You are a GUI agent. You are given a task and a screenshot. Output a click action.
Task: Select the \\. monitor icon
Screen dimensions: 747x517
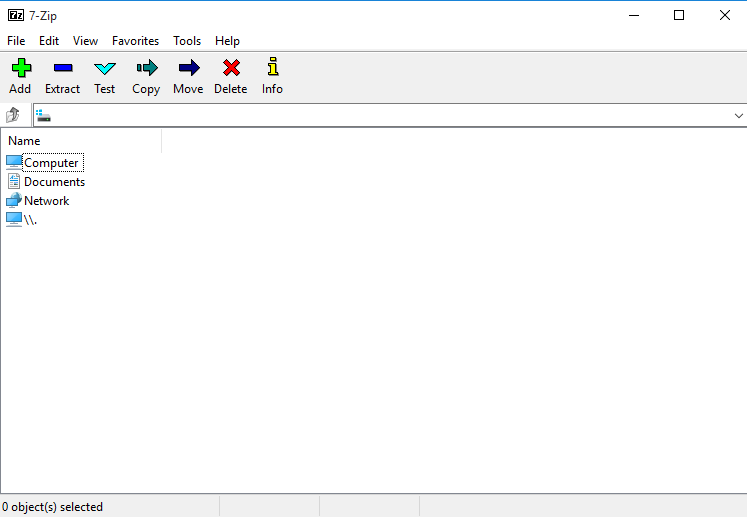pos(14,220)
